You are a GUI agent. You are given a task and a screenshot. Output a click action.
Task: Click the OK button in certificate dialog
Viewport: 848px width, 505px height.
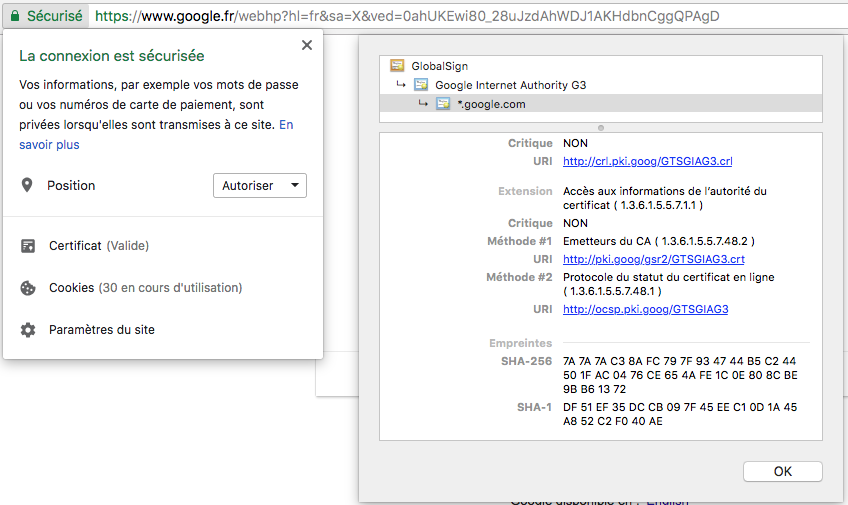tap(783, 471)
